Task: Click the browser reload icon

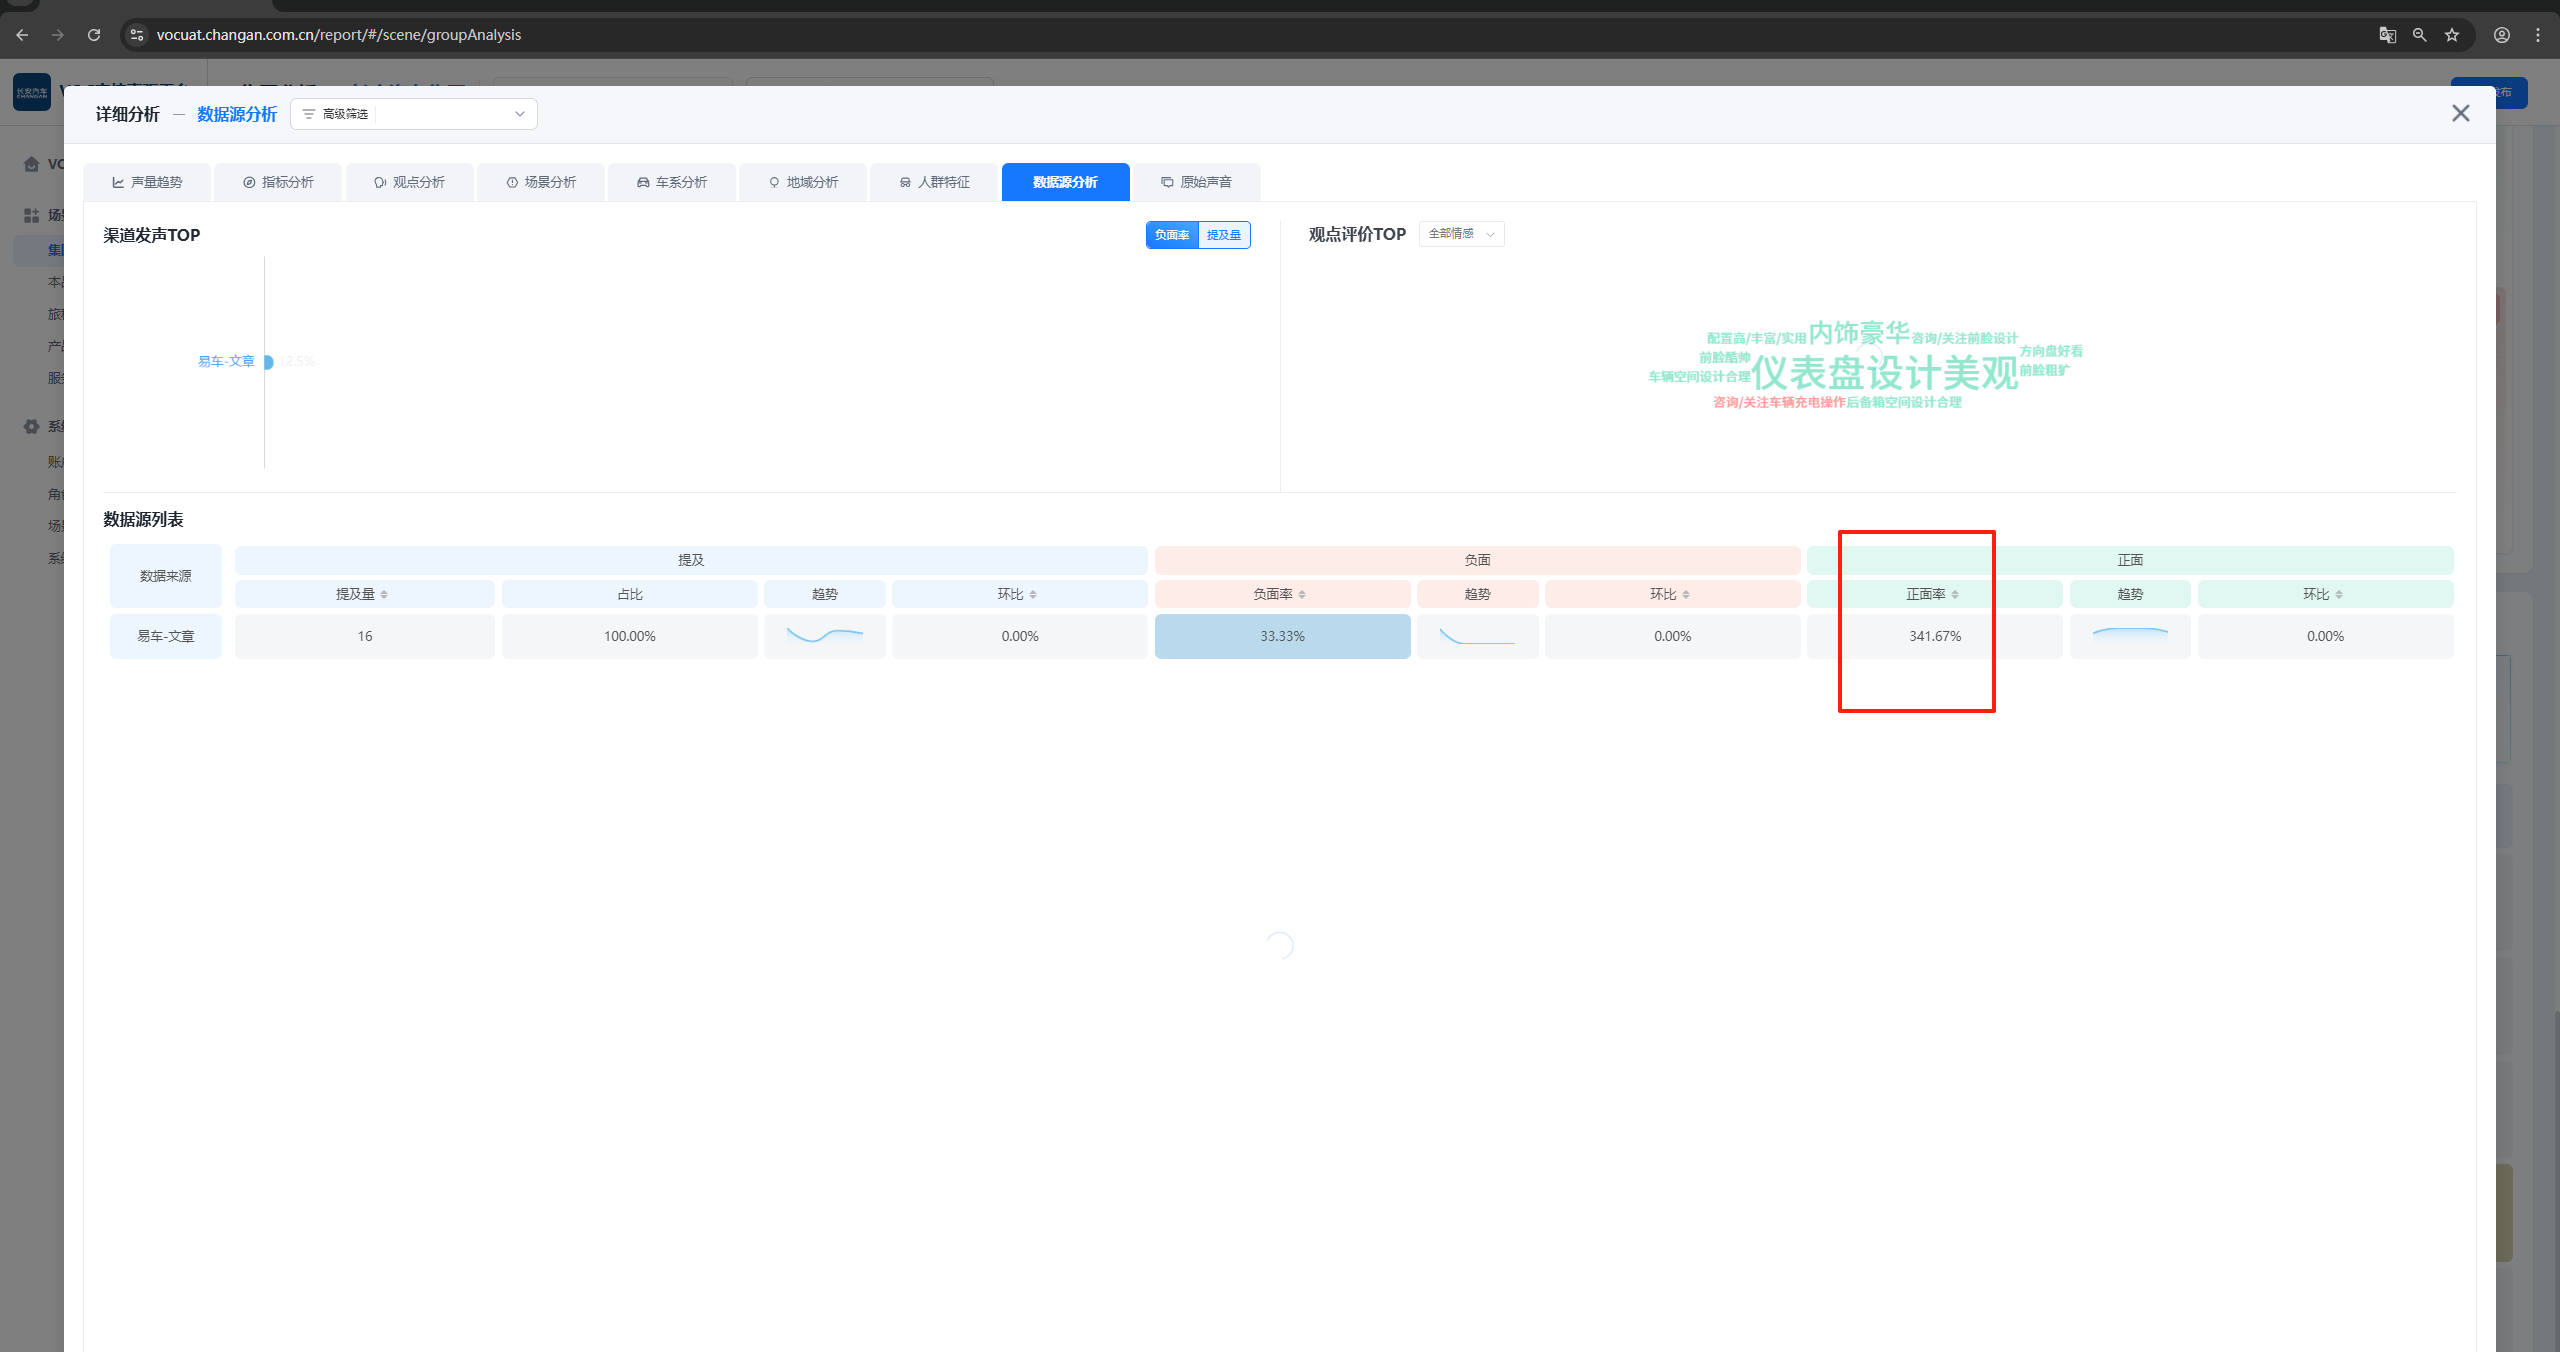Action: (94, 34)
